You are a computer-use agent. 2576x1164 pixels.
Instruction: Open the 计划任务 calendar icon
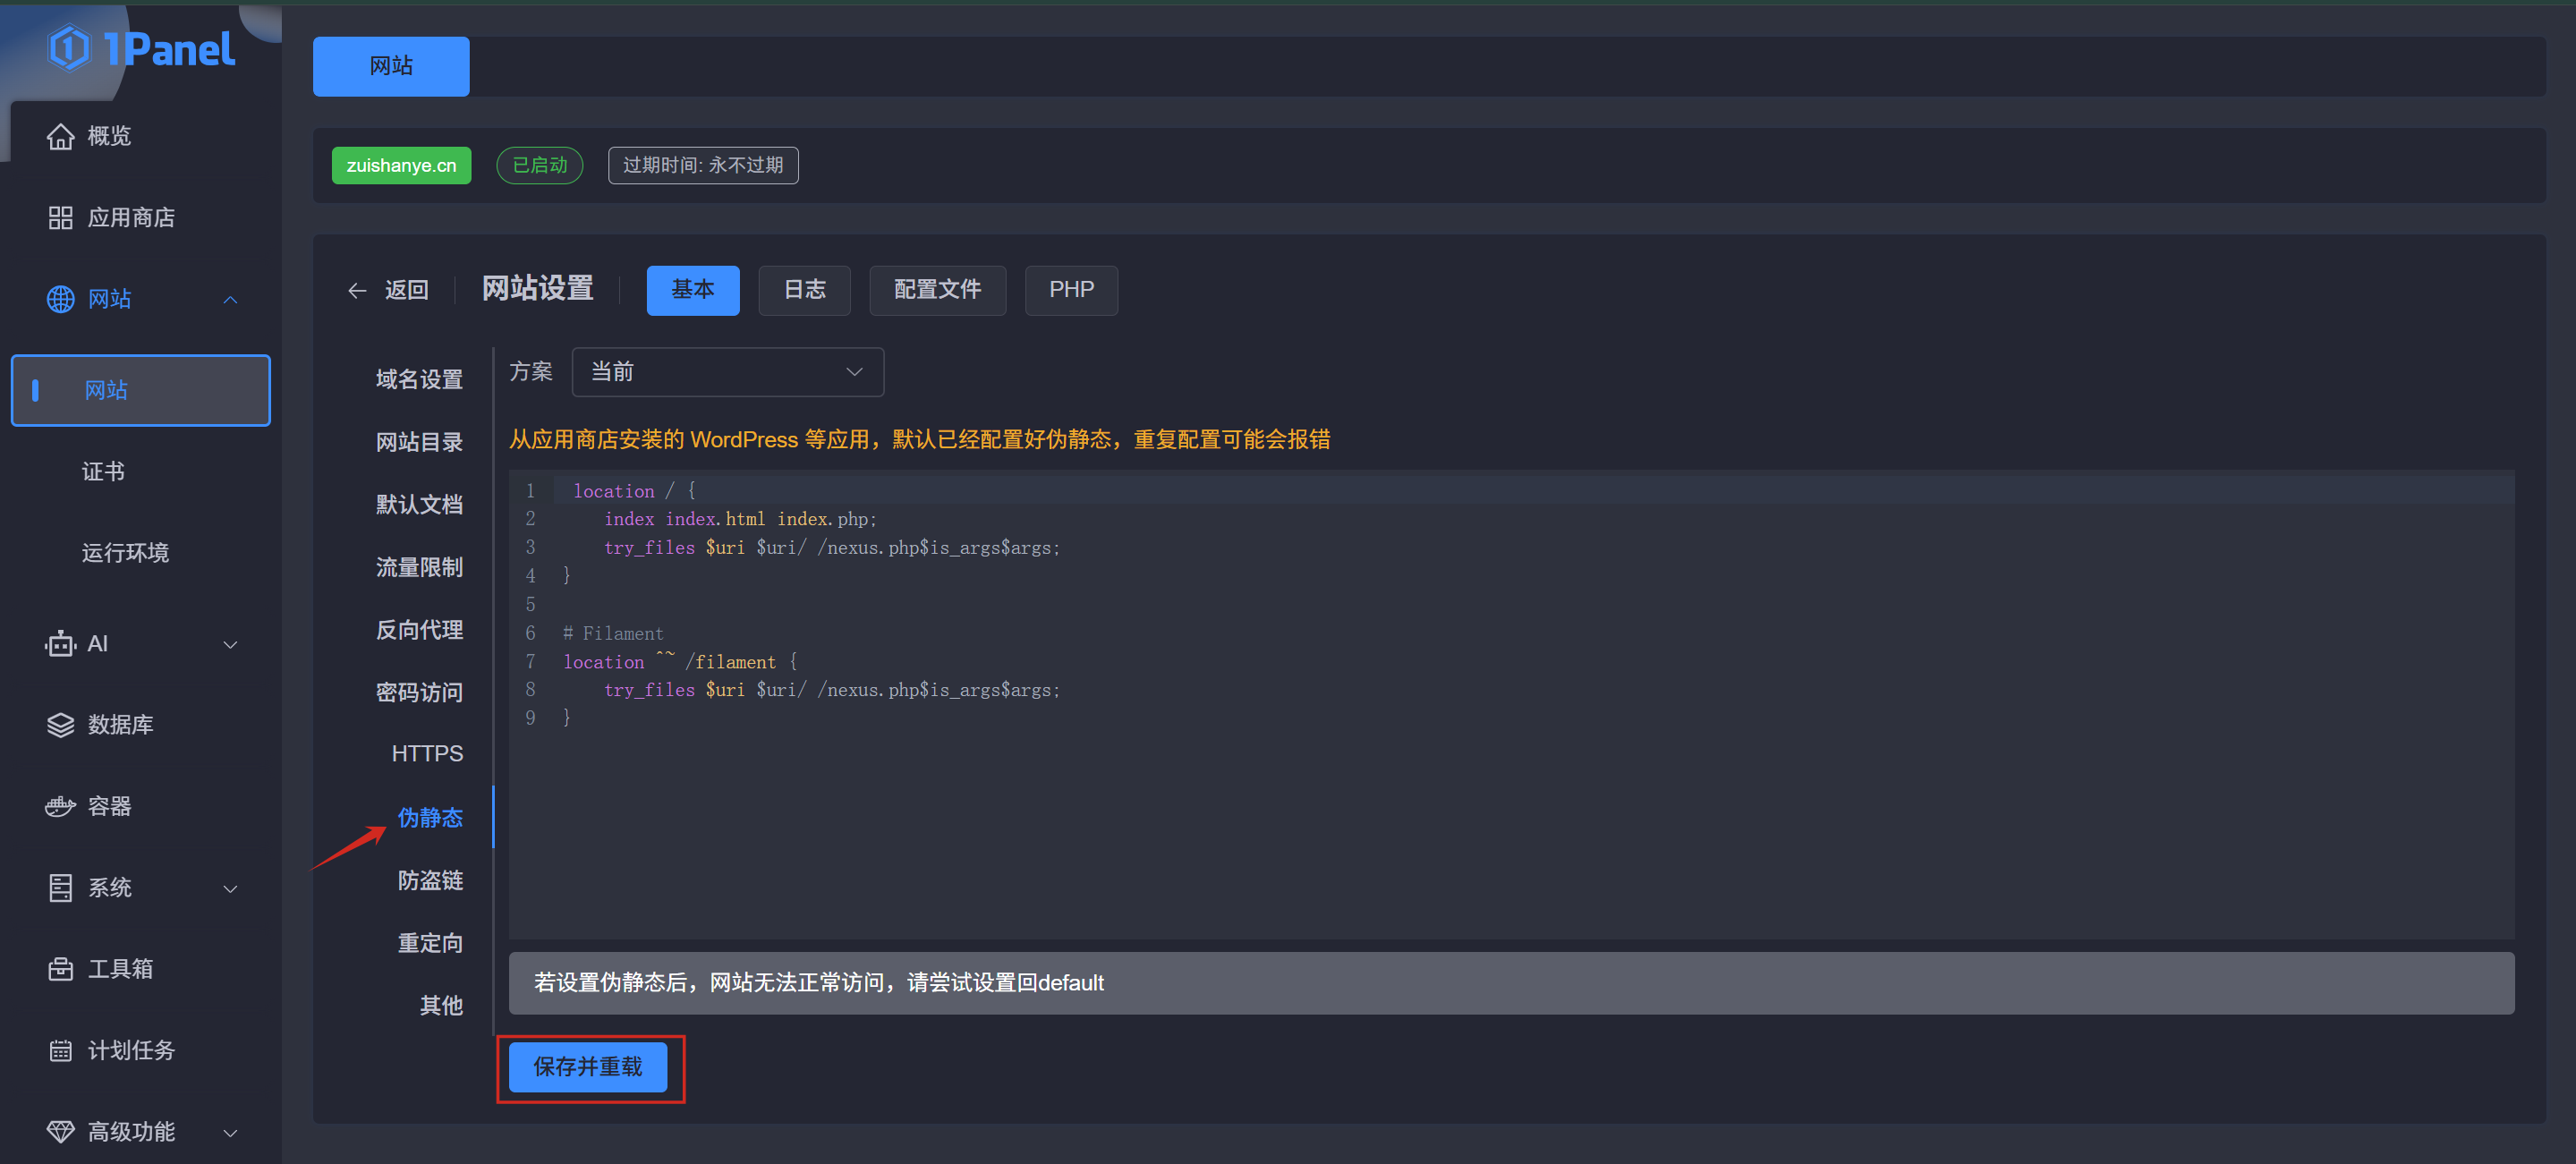pos(60,1050)
